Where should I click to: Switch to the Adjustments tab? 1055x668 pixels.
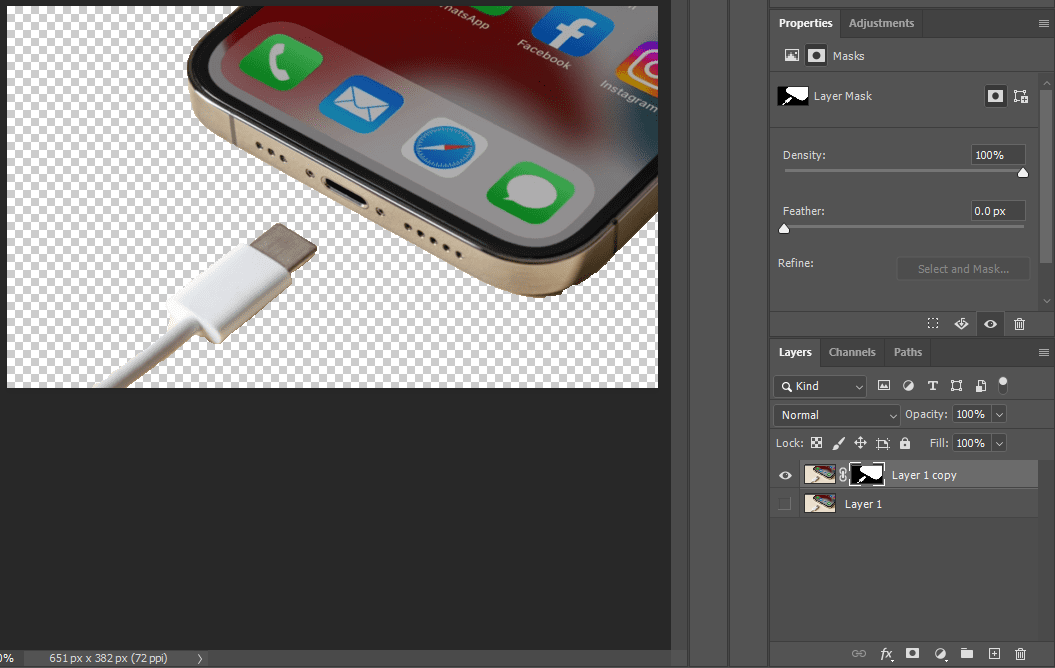click(881, 23)
